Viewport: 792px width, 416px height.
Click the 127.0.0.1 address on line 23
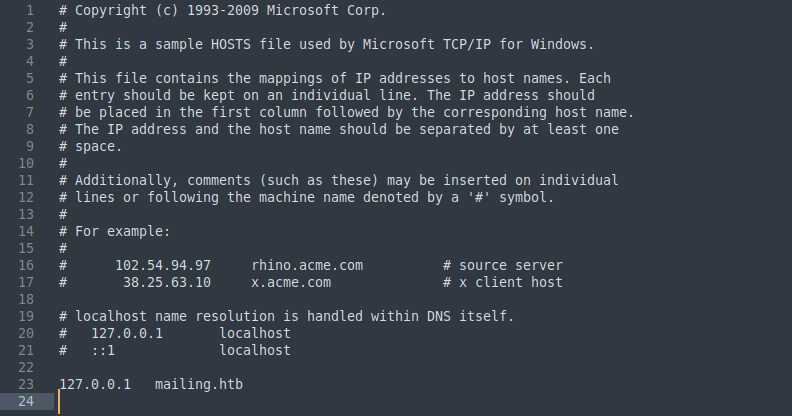95,384
